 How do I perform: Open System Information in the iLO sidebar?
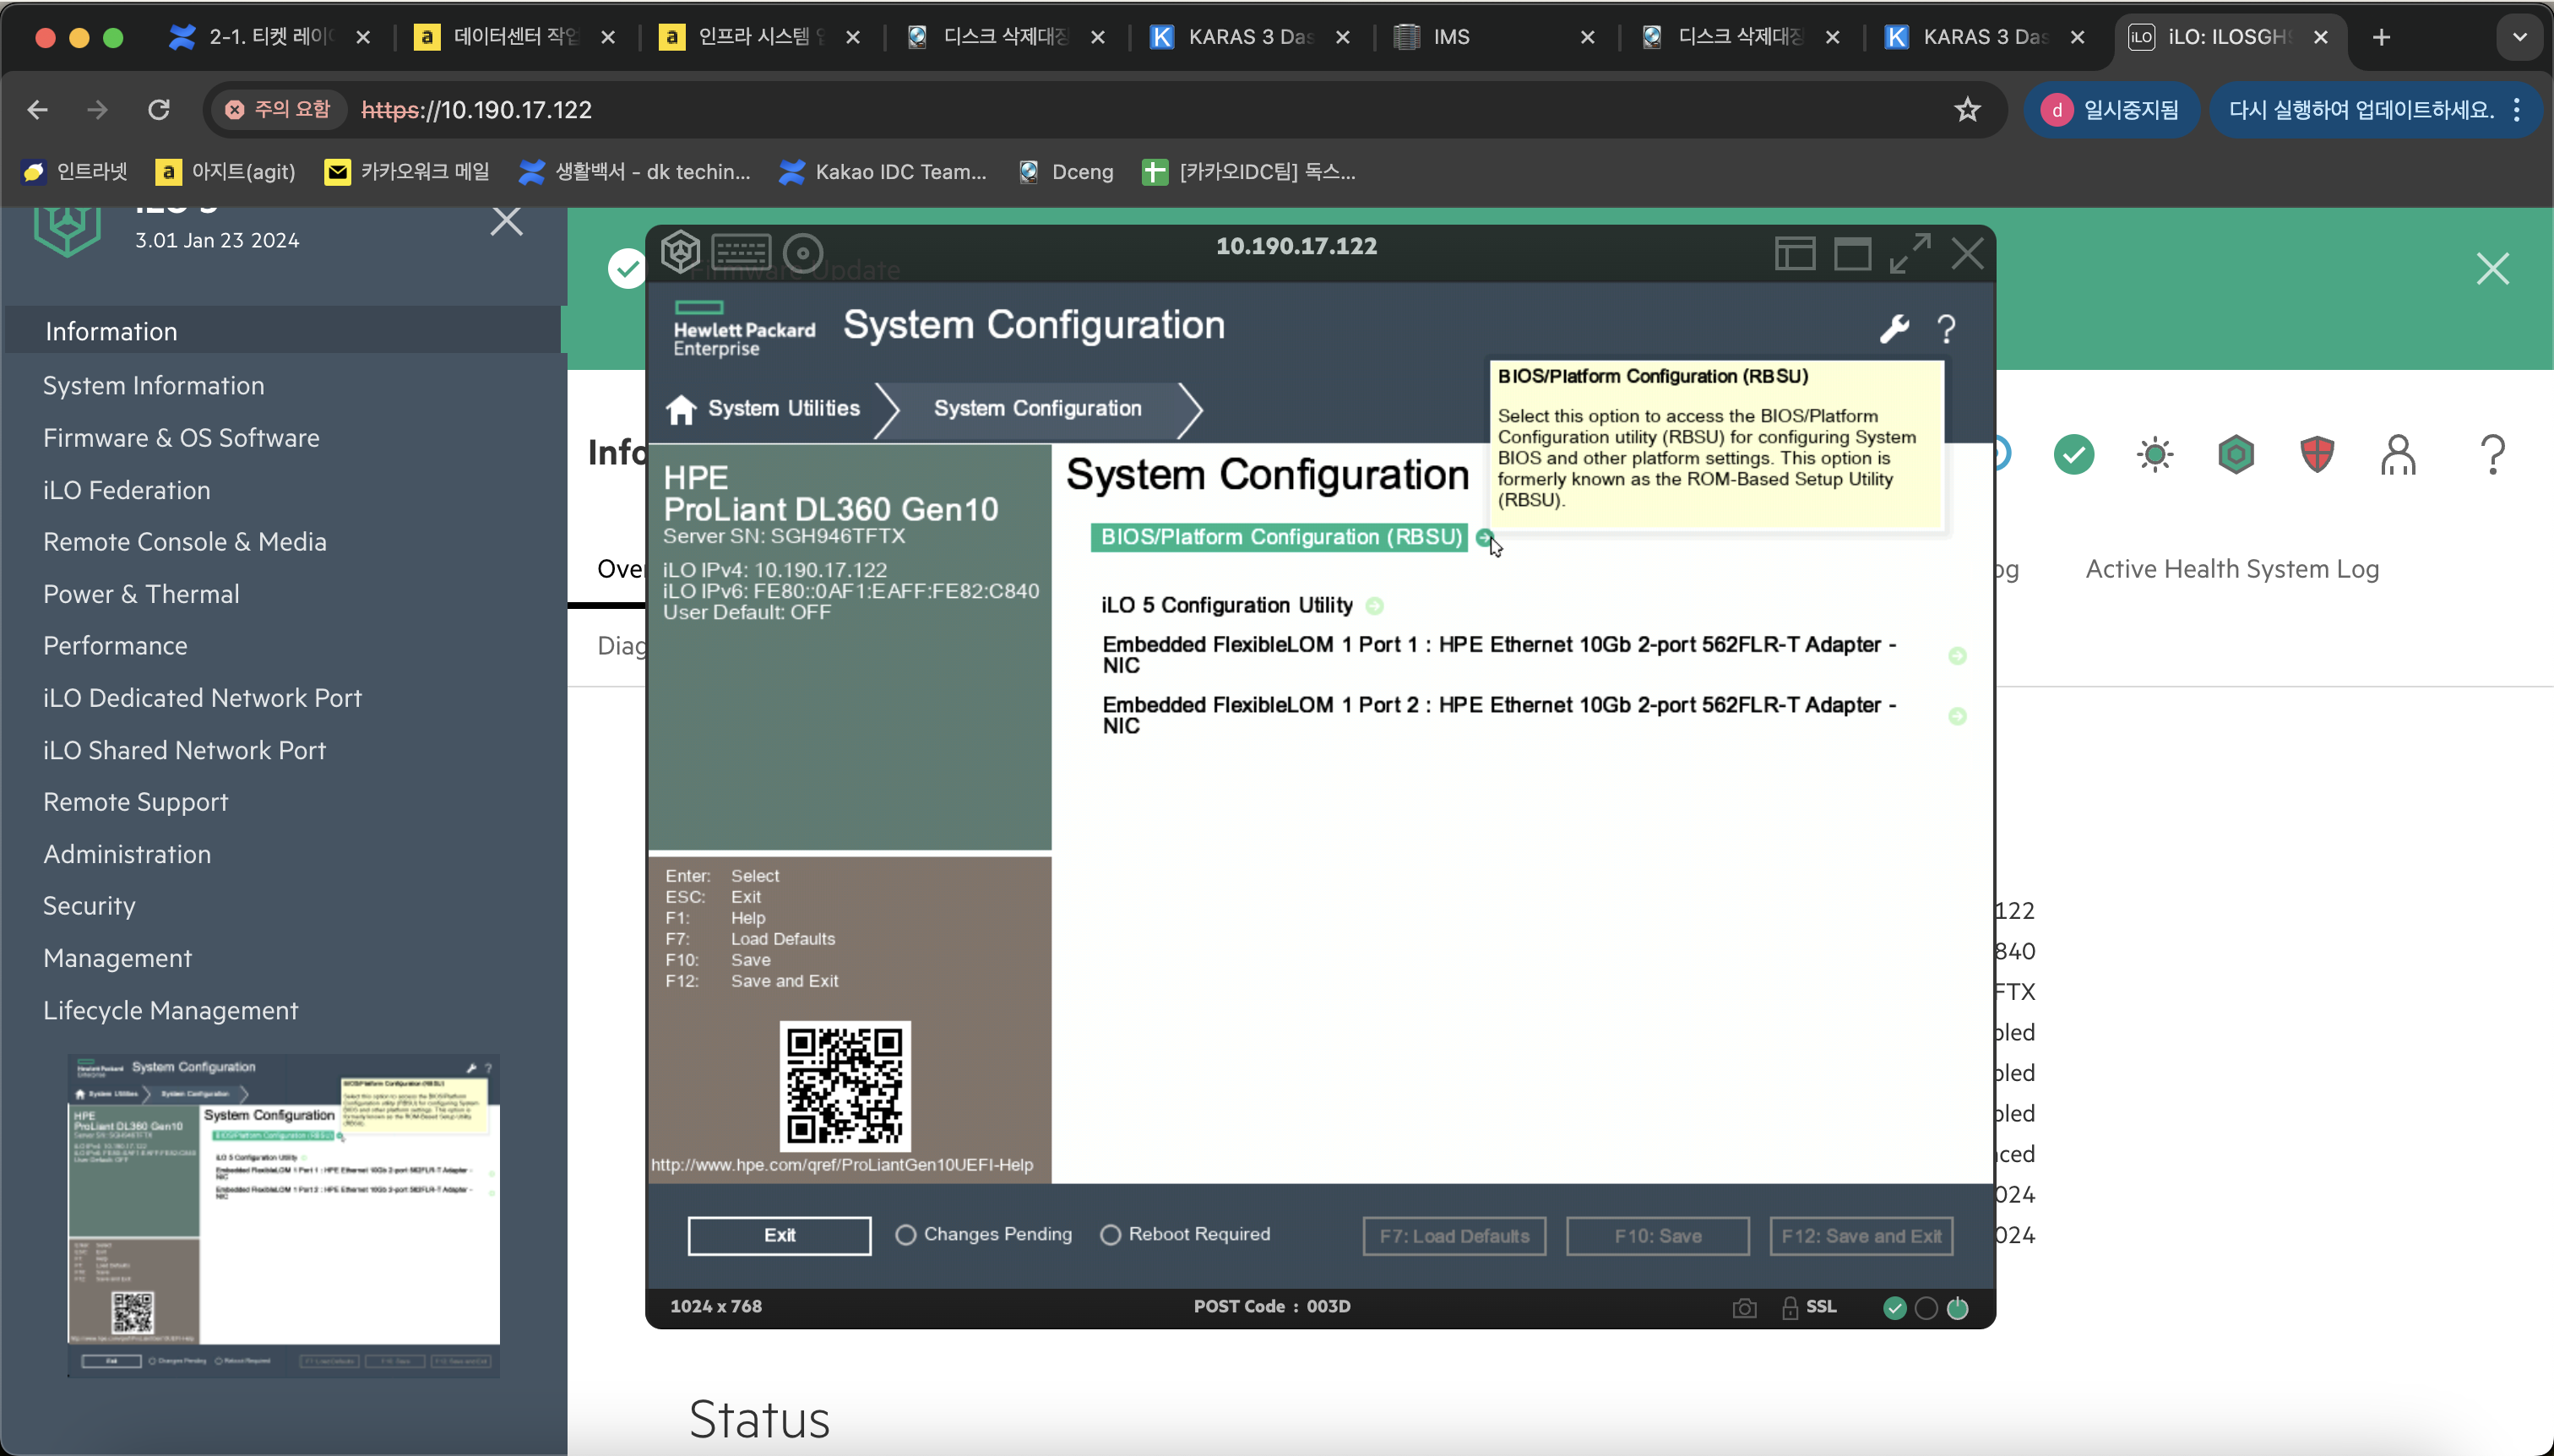[x=154, y=386]
